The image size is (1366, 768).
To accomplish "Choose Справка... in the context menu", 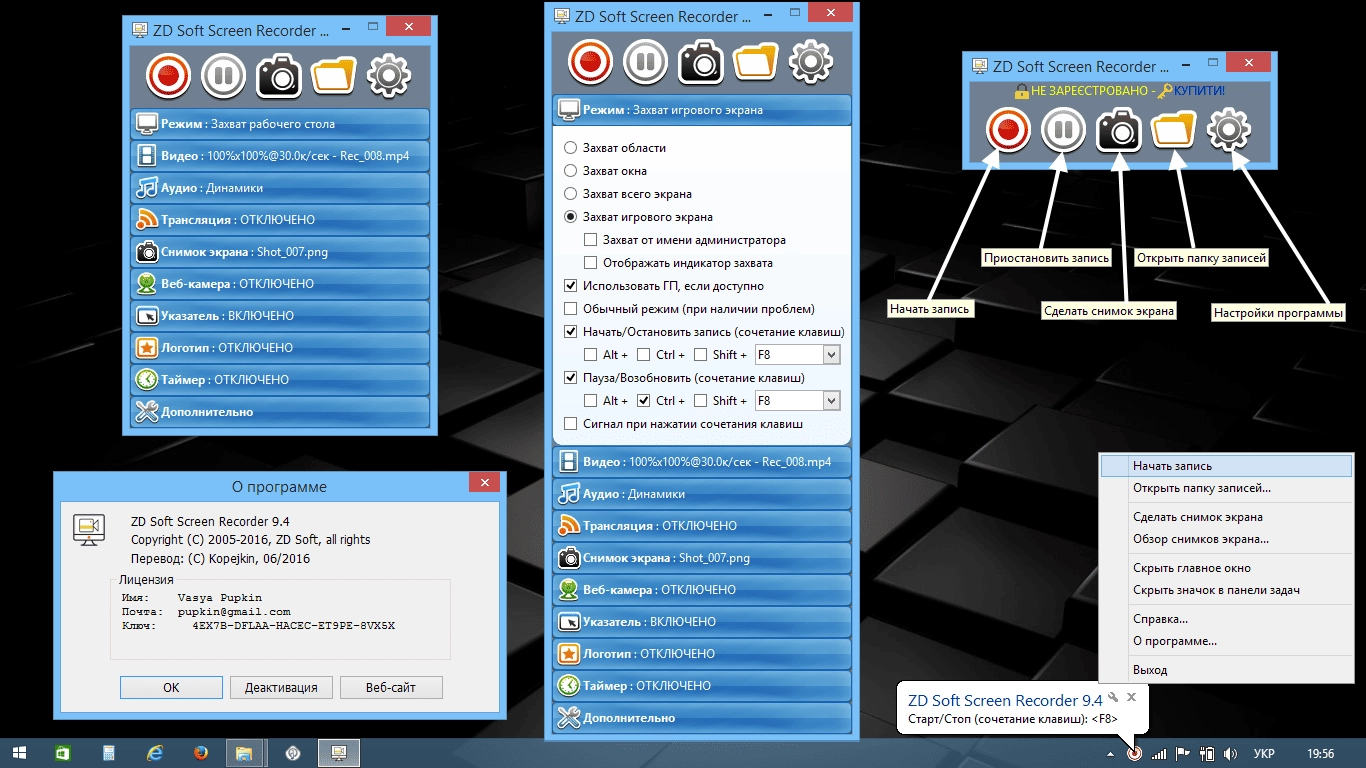I will 1224,619.
